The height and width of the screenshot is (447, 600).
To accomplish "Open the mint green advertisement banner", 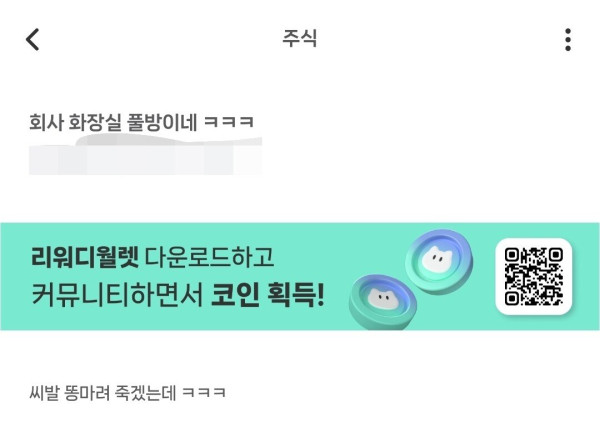I will point(300,276).
